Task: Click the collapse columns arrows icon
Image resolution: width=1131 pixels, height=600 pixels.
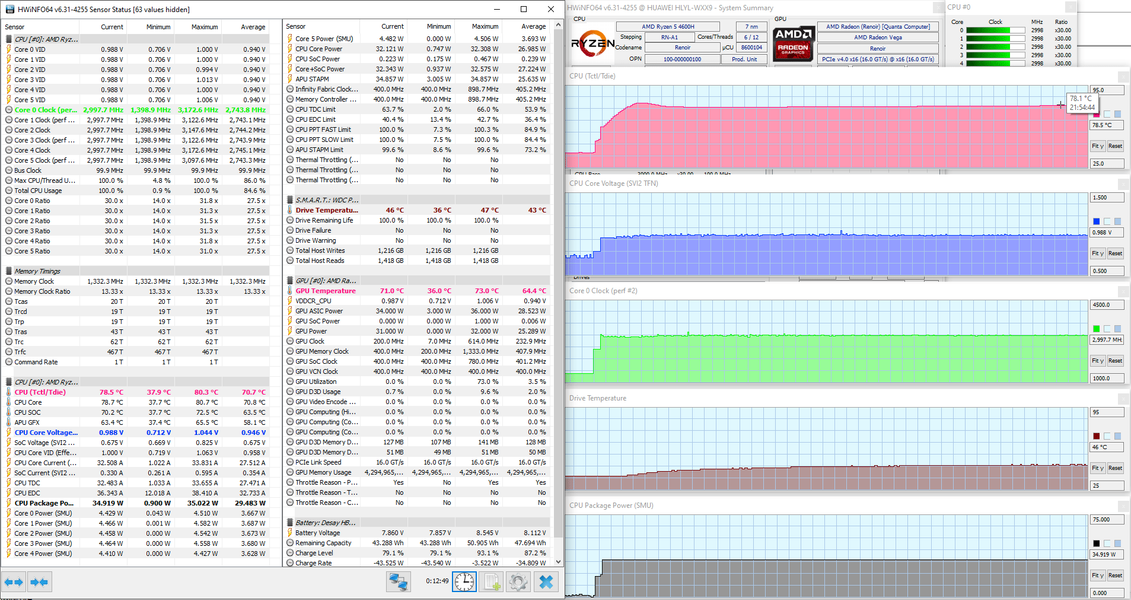Action: pyautogui.click(x=40, y=582)
